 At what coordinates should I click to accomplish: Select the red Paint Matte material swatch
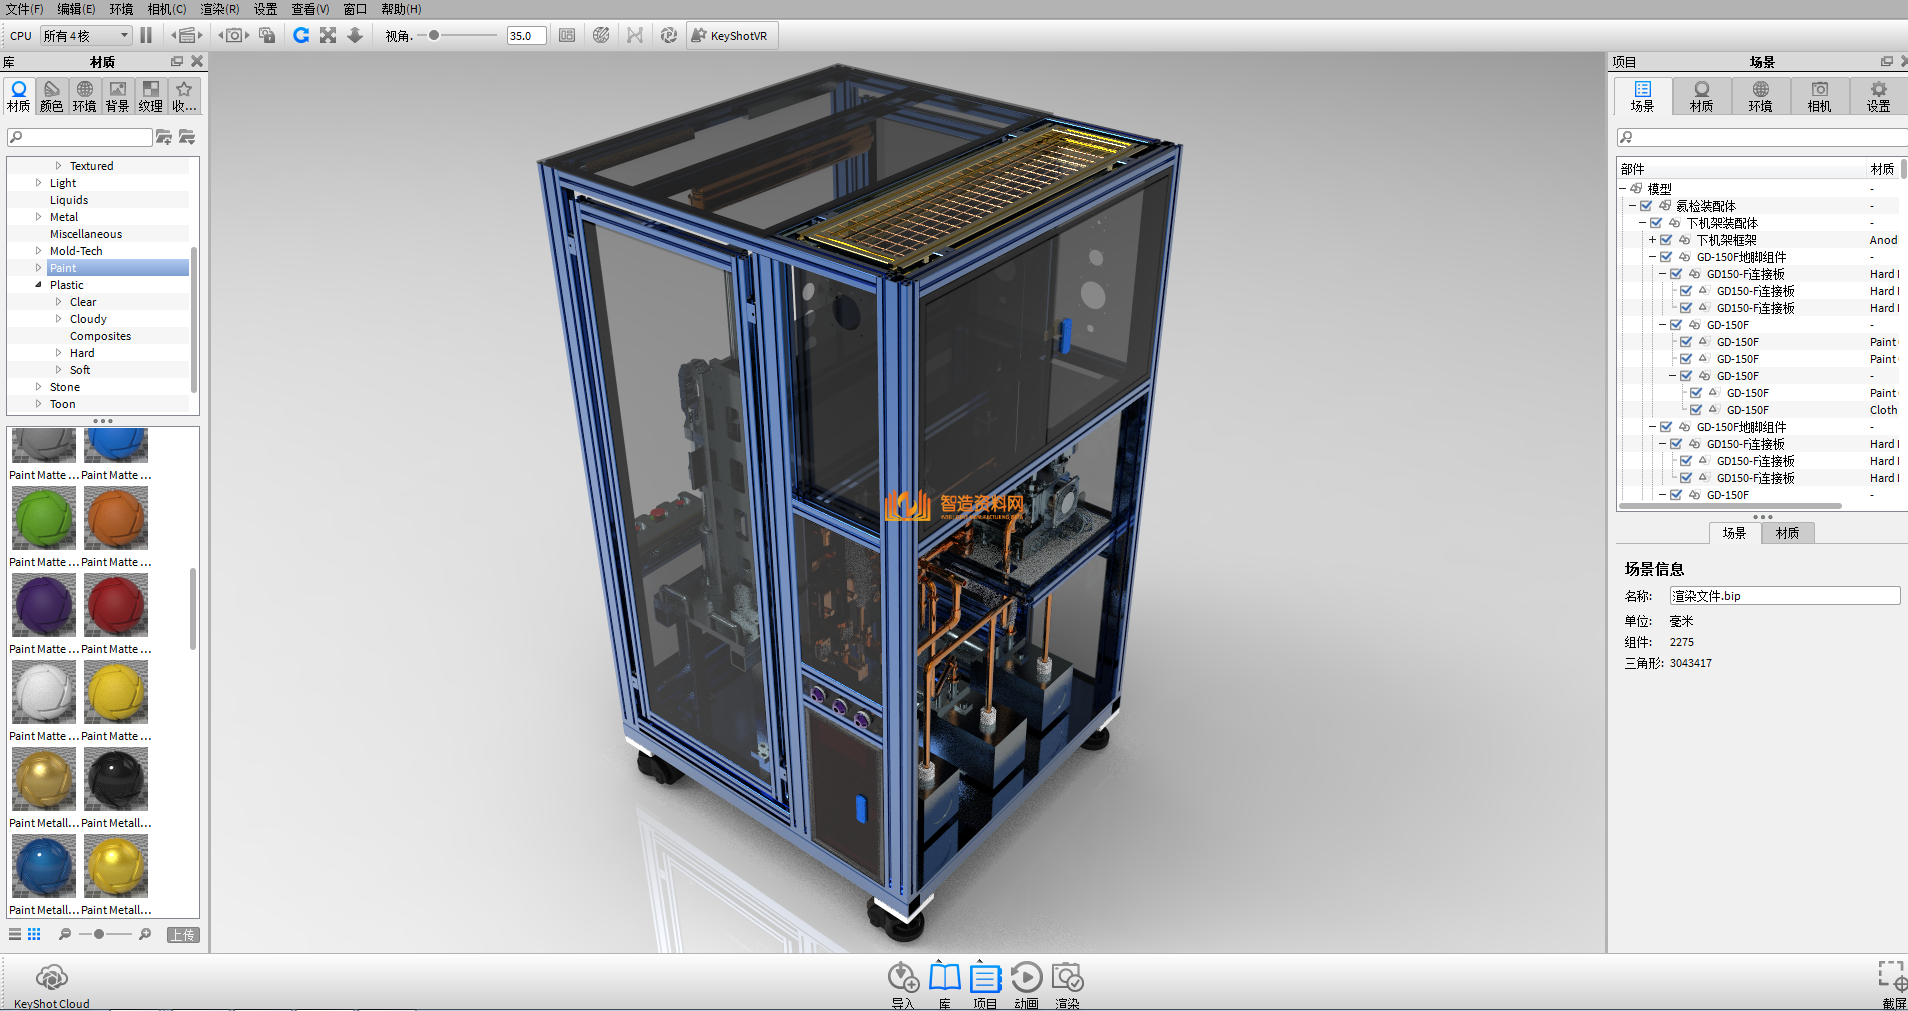click(116, 606)
